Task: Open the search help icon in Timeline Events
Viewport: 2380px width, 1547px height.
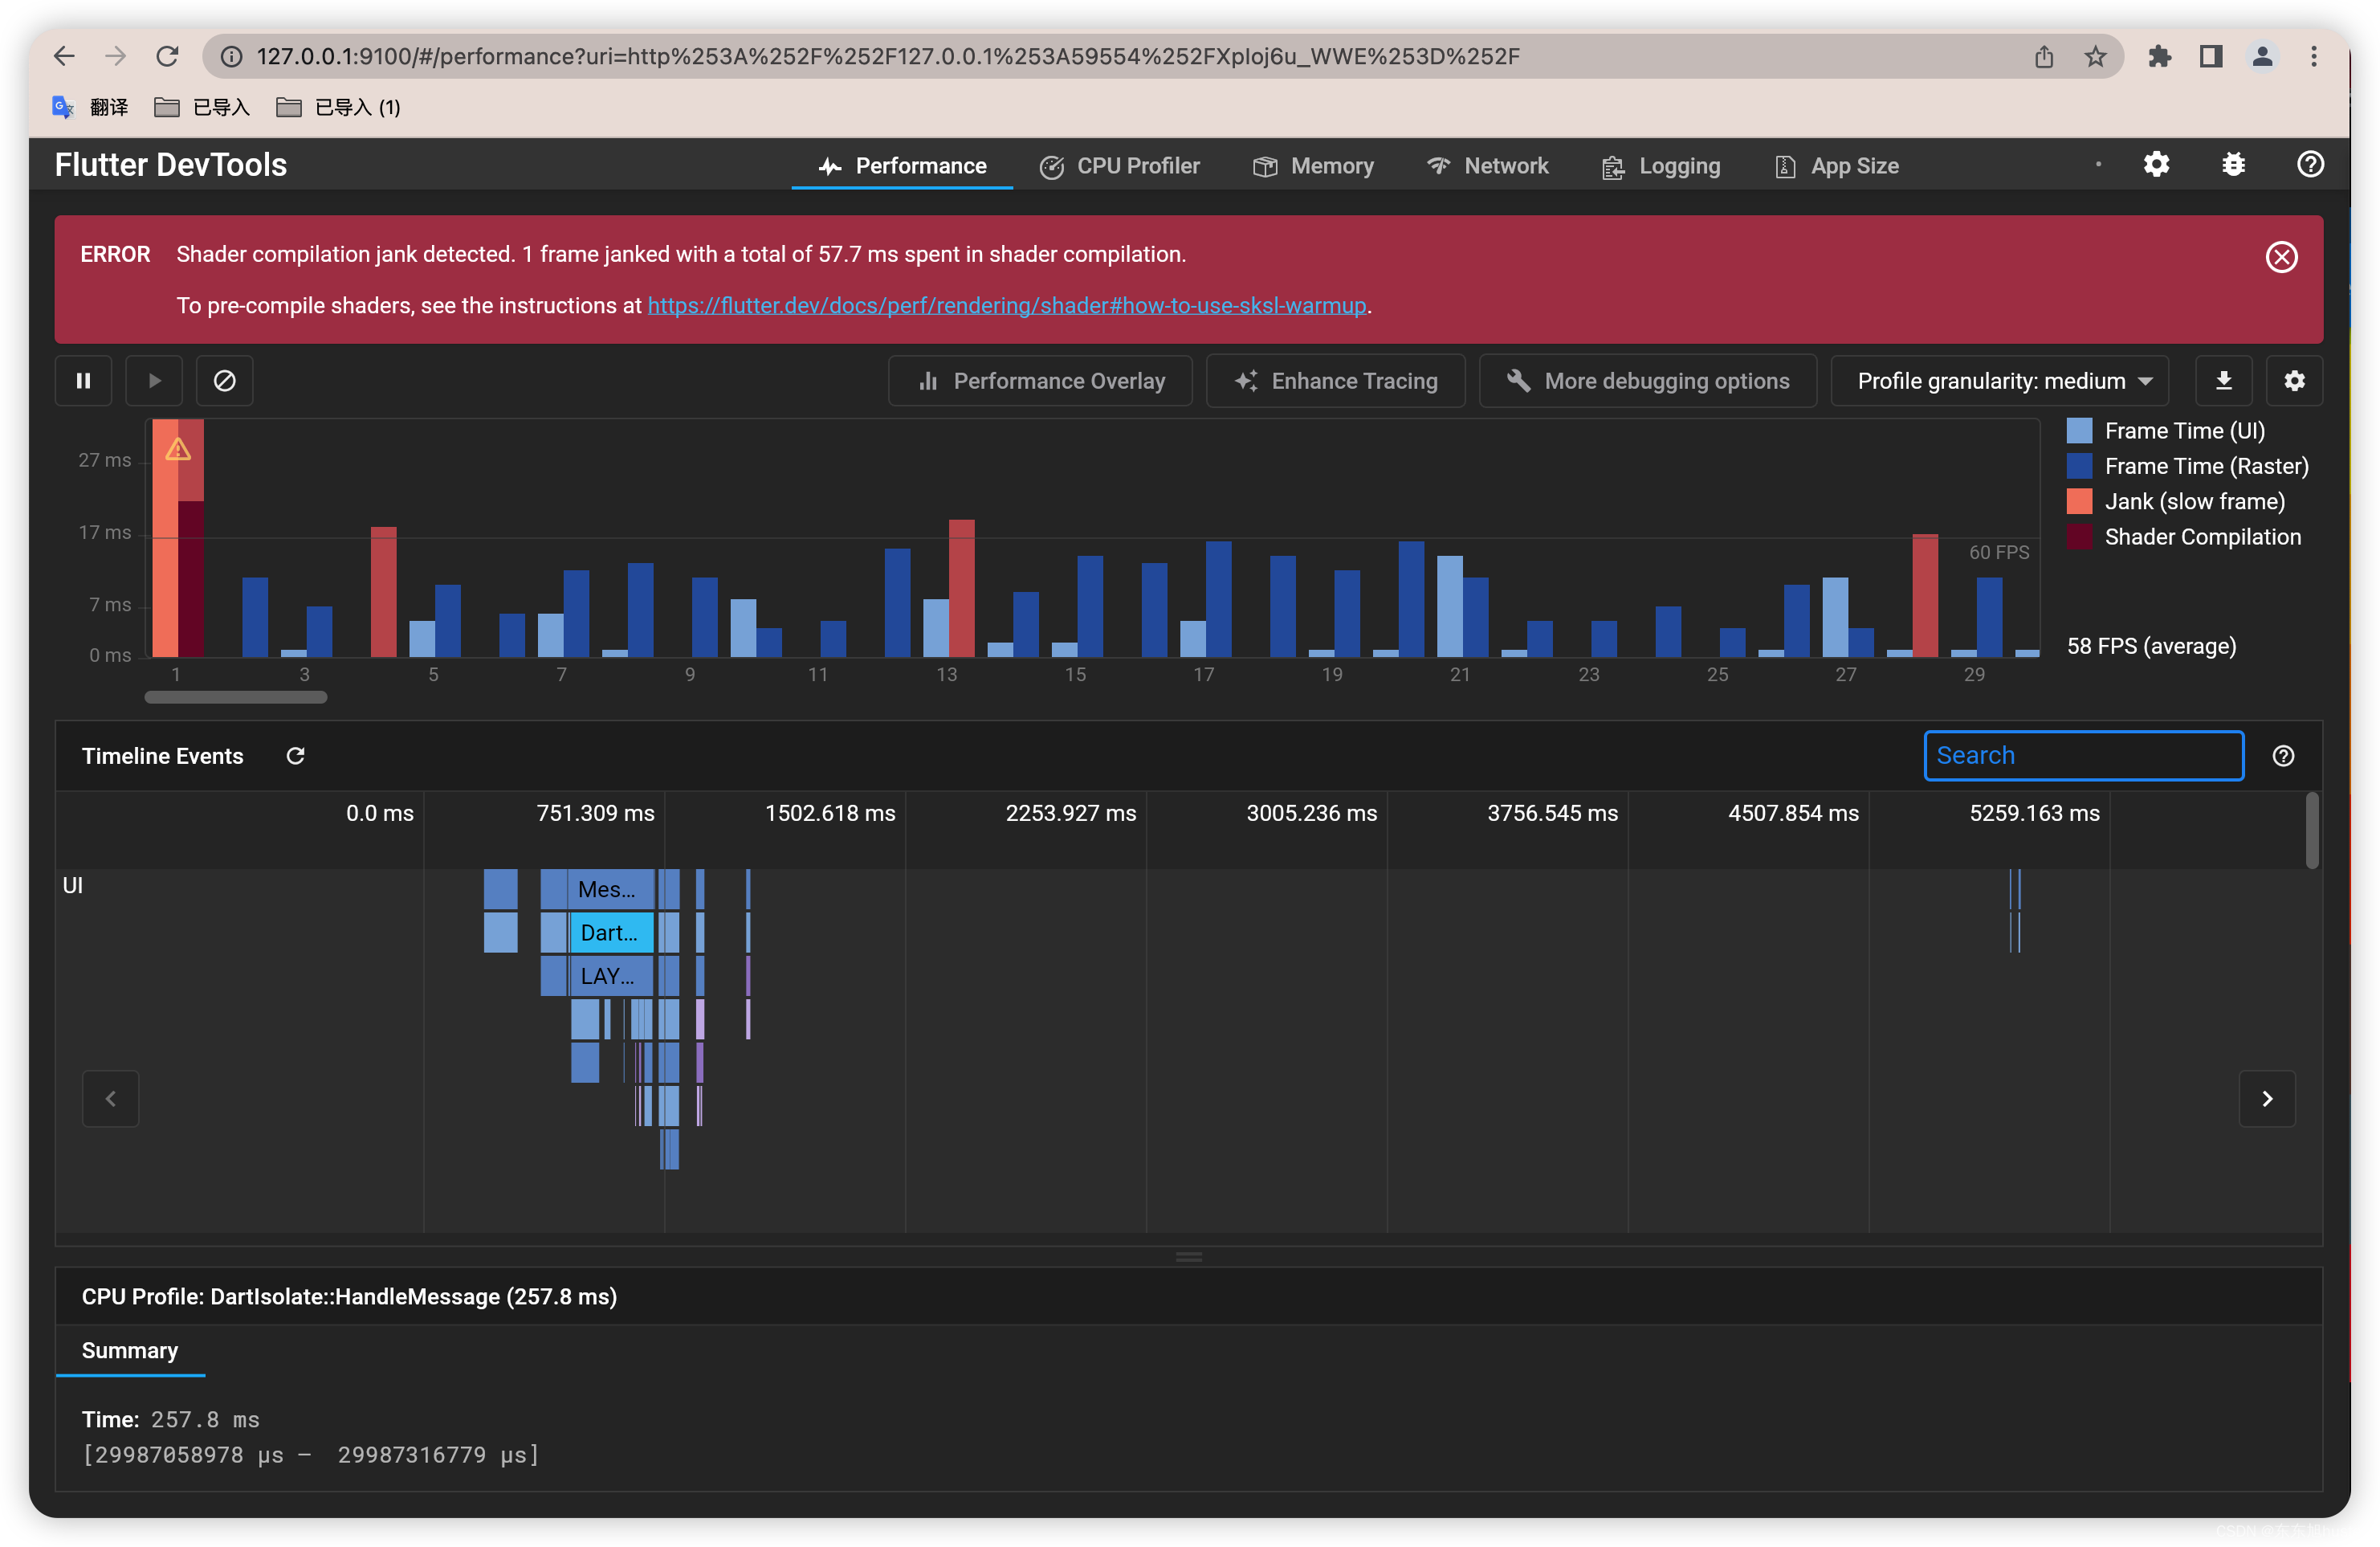Action: point(2283,756)
